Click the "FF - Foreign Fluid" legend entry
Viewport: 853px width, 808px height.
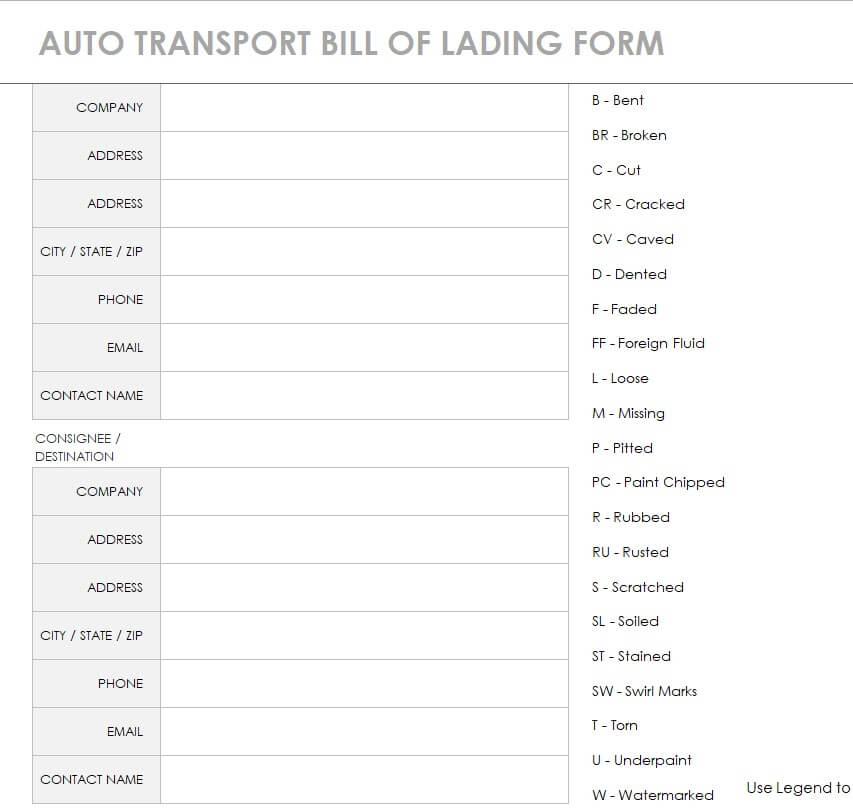648,343
